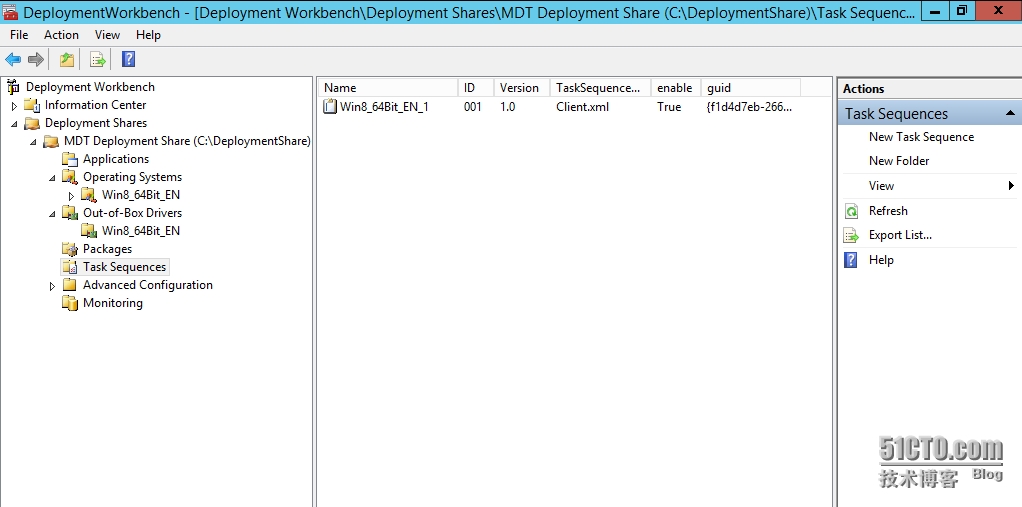Sort by the Version column header
This screenshot has width=1022, height=507.
pos(522,88)
